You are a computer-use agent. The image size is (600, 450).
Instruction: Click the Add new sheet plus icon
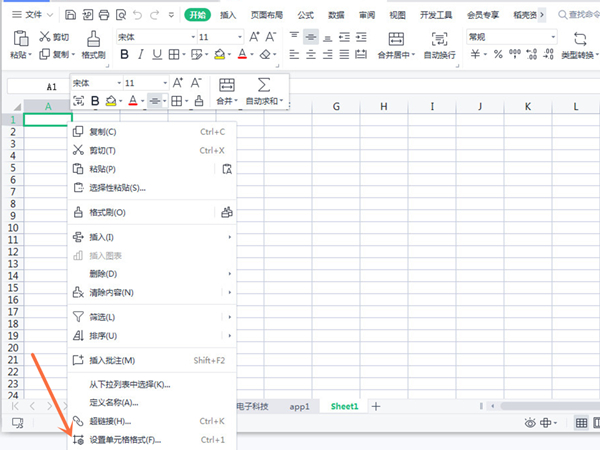click(376, 406)
